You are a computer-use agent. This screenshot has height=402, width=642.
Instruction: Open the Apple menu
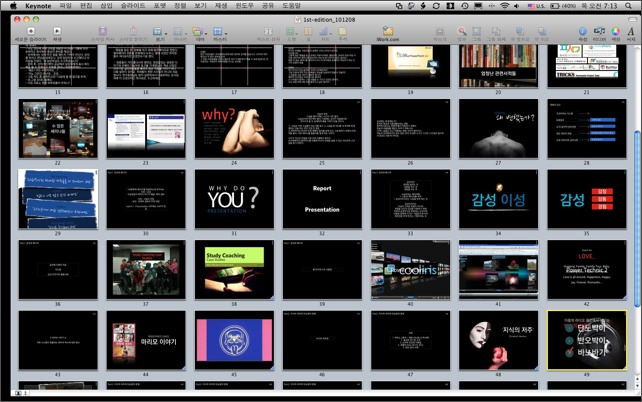point(13,6)
